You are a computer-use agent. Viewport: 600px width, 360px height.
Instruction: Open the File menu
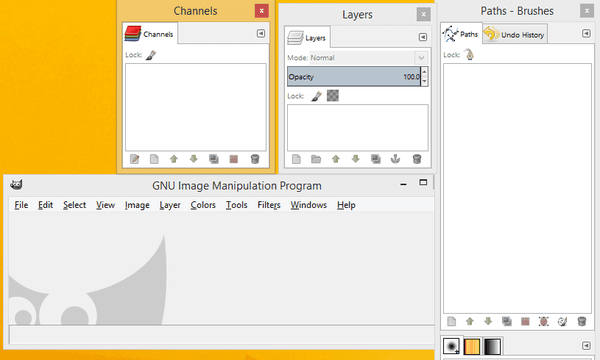click(21, 205)
